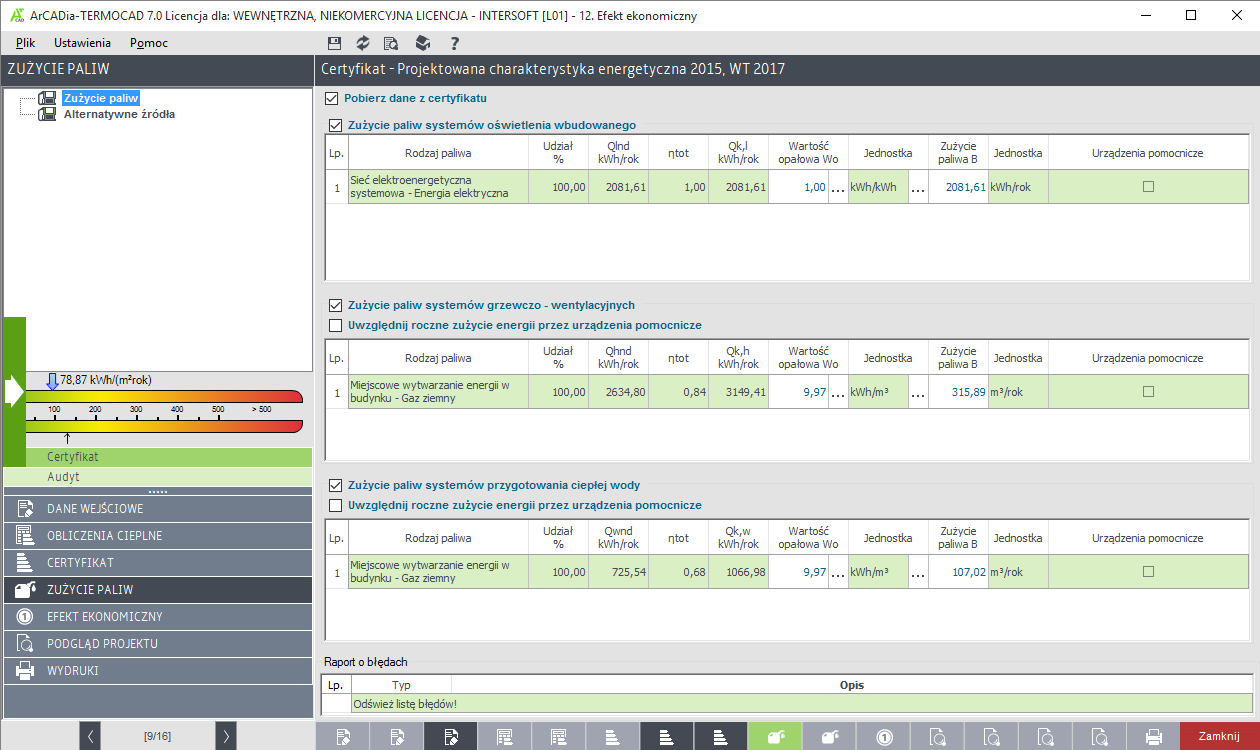Toggle Pobierz dane z certyfikatu checkbox
1260x750 pixels.
(331, 99)
